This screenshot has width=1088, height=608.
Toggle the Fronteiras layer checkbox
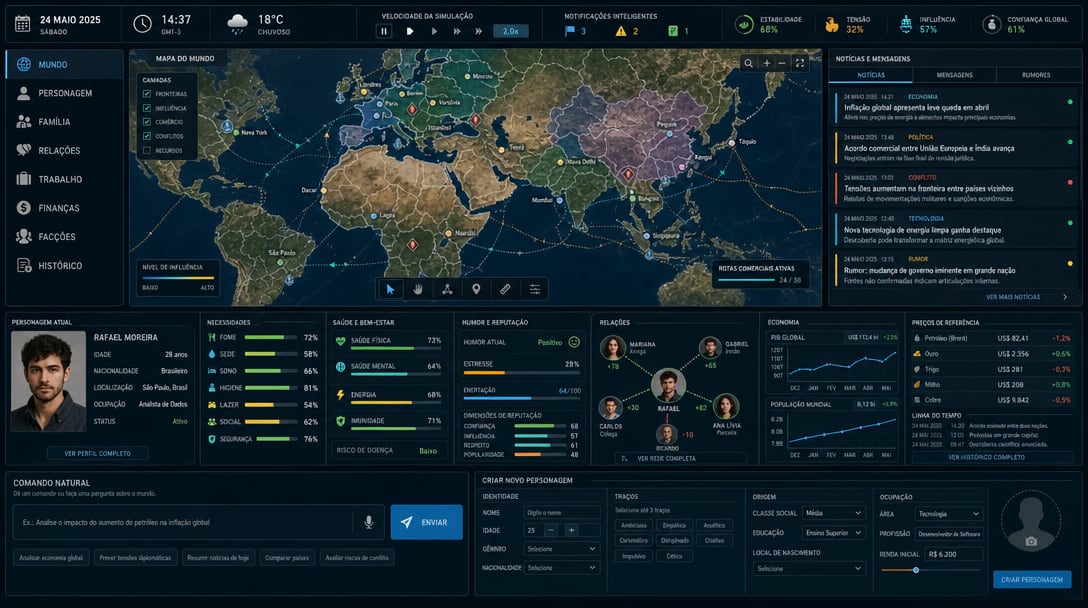click(146, 94)
